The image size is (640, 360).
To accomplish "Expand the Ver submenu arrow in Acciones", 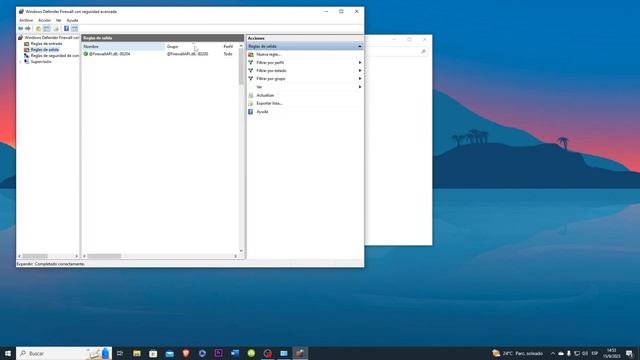I will point(360,87).
